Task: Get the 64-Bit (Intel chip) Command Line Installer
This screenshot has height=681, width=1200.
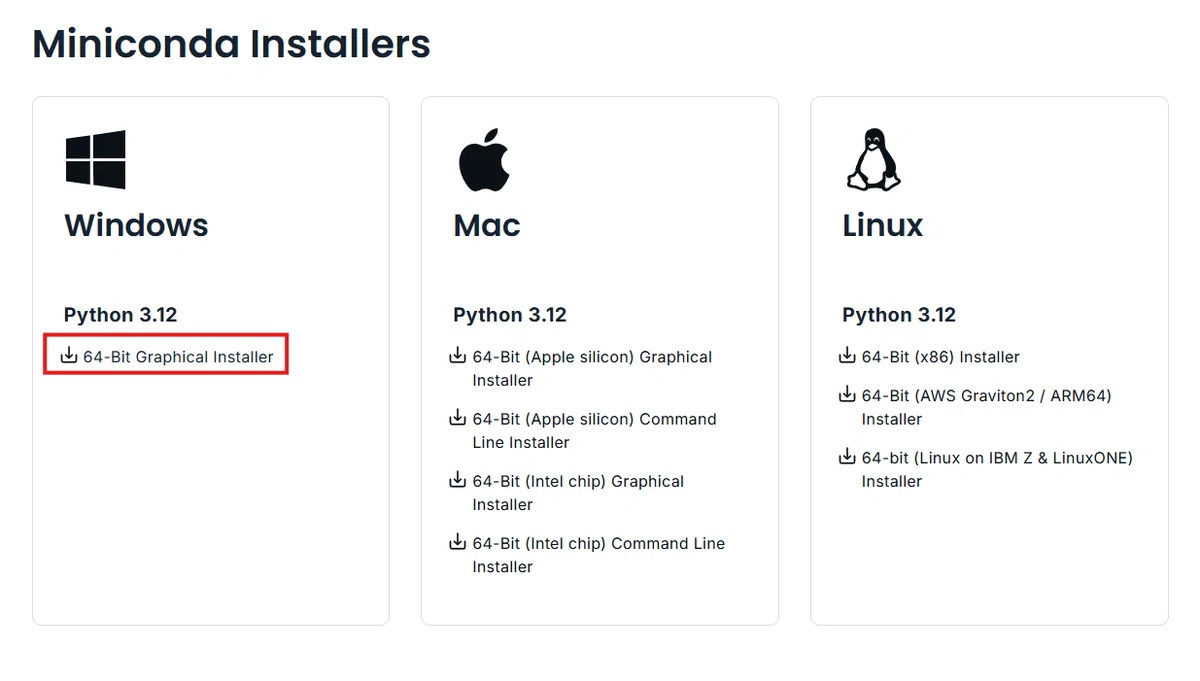Action: [598, 555]
